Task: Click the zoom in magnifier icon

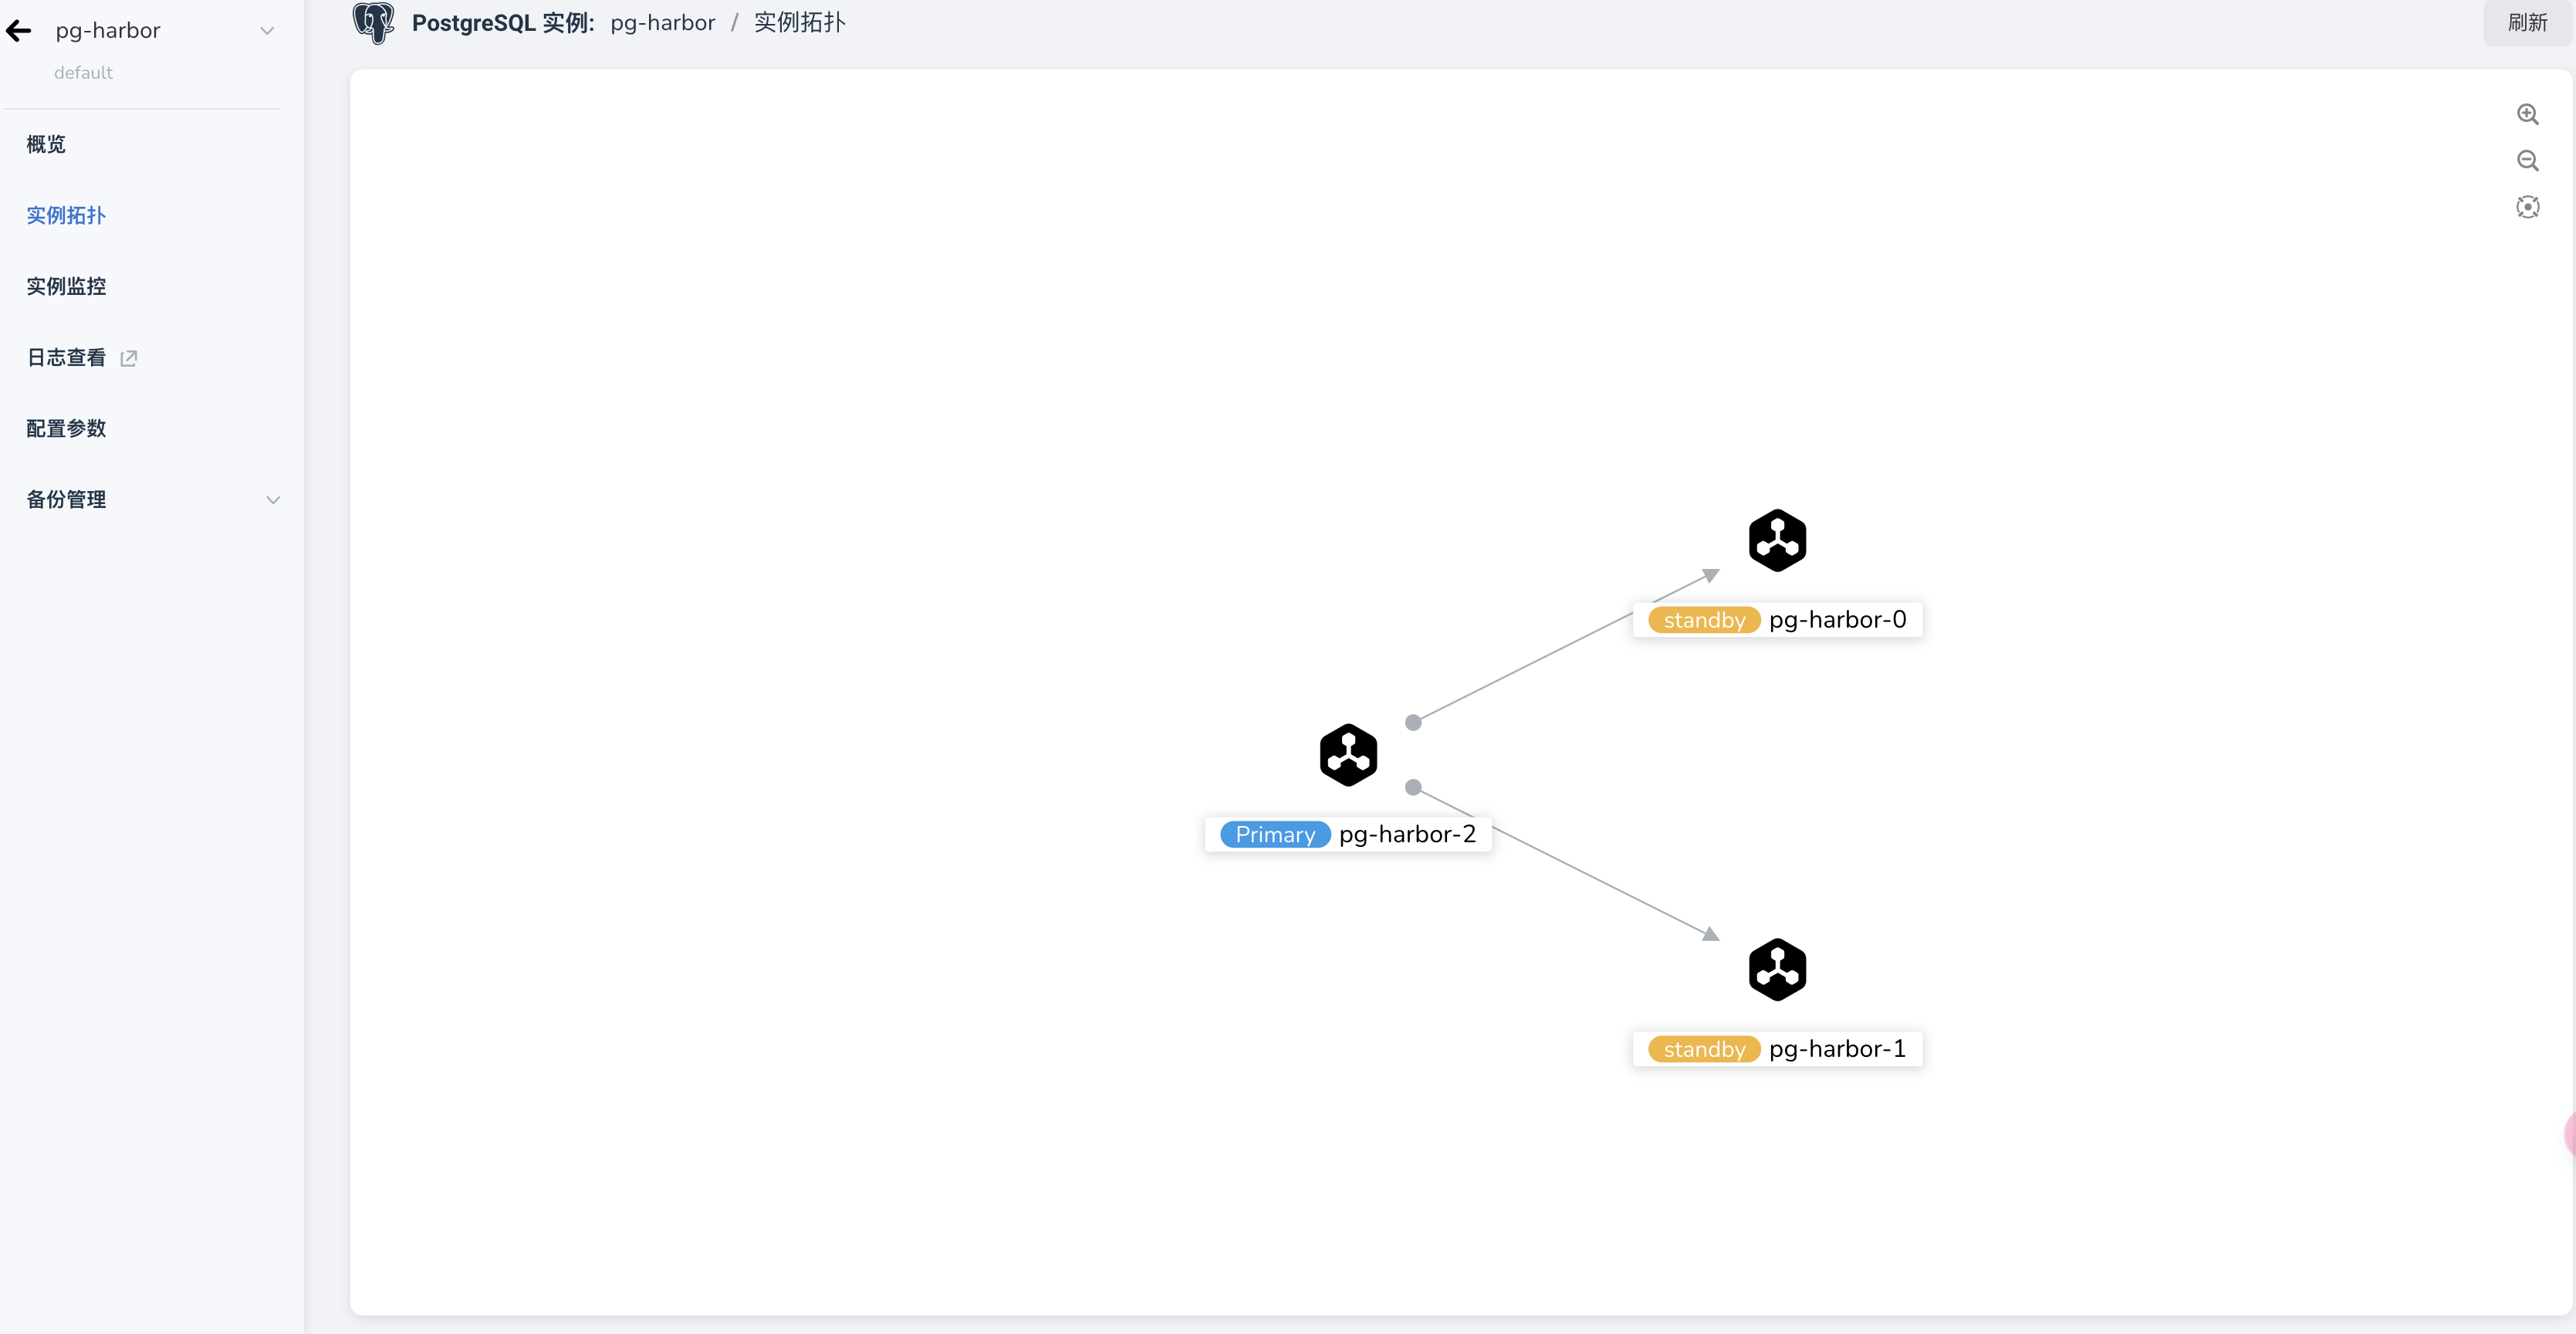Action: pos(2527,114)
